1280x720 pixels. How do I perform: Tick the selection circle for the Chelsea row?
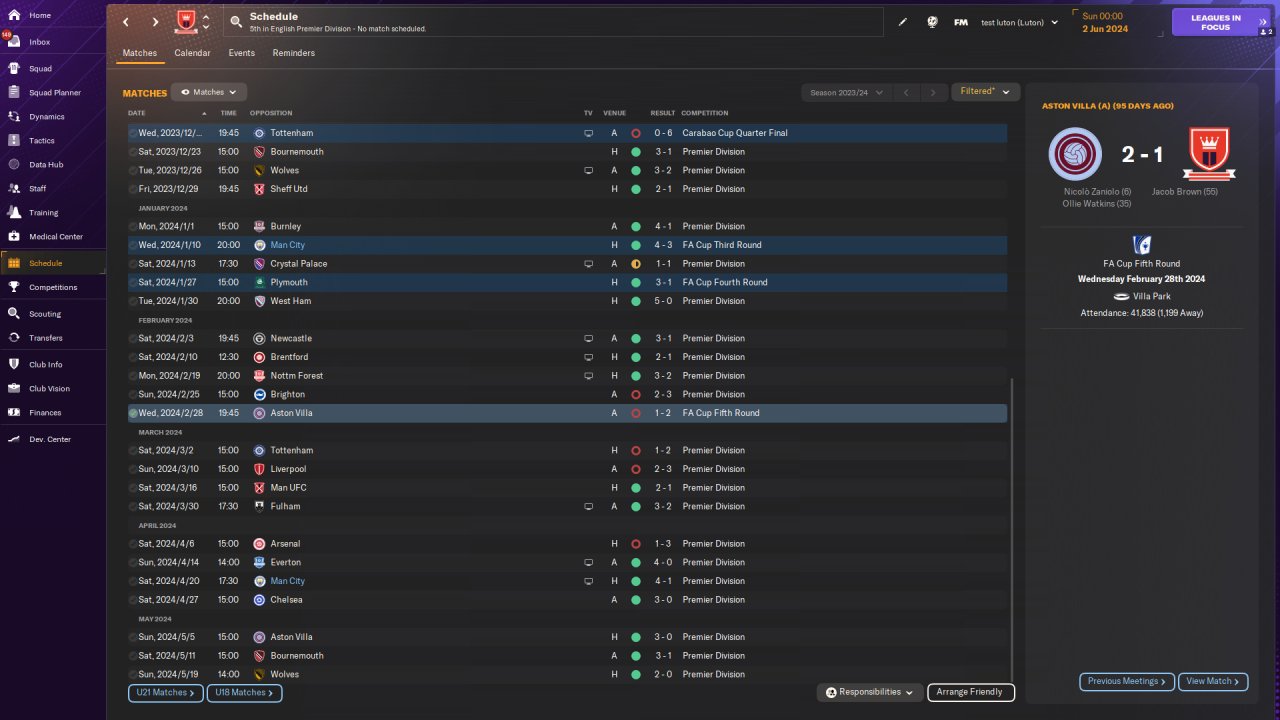pos(133,600)
